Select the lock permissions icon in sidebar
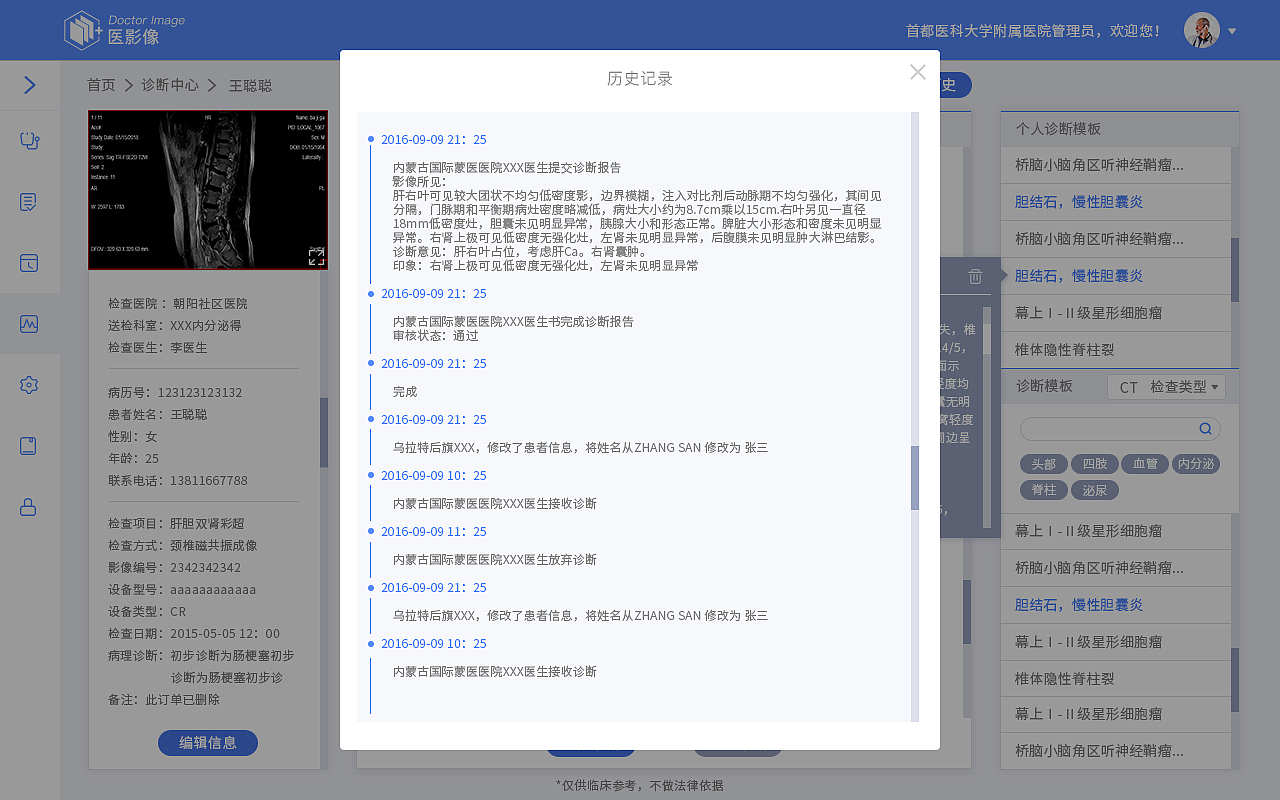 coord(30,508)
